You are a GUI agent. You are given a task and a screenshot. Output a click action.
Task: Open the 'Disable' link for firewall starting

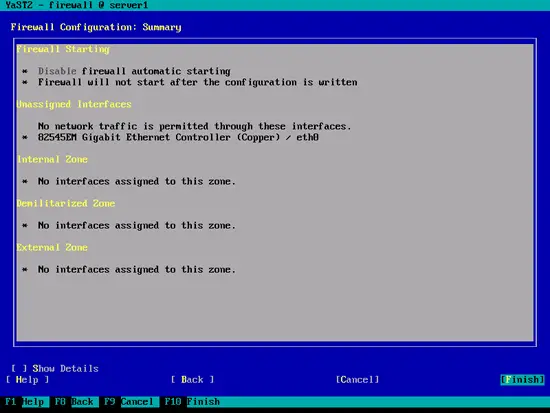[x=57, y=71]
